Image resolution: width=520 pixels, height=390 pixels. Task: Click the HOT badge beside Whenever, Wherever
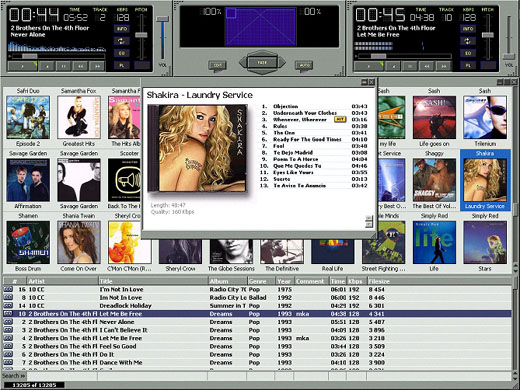pos(340,119)
